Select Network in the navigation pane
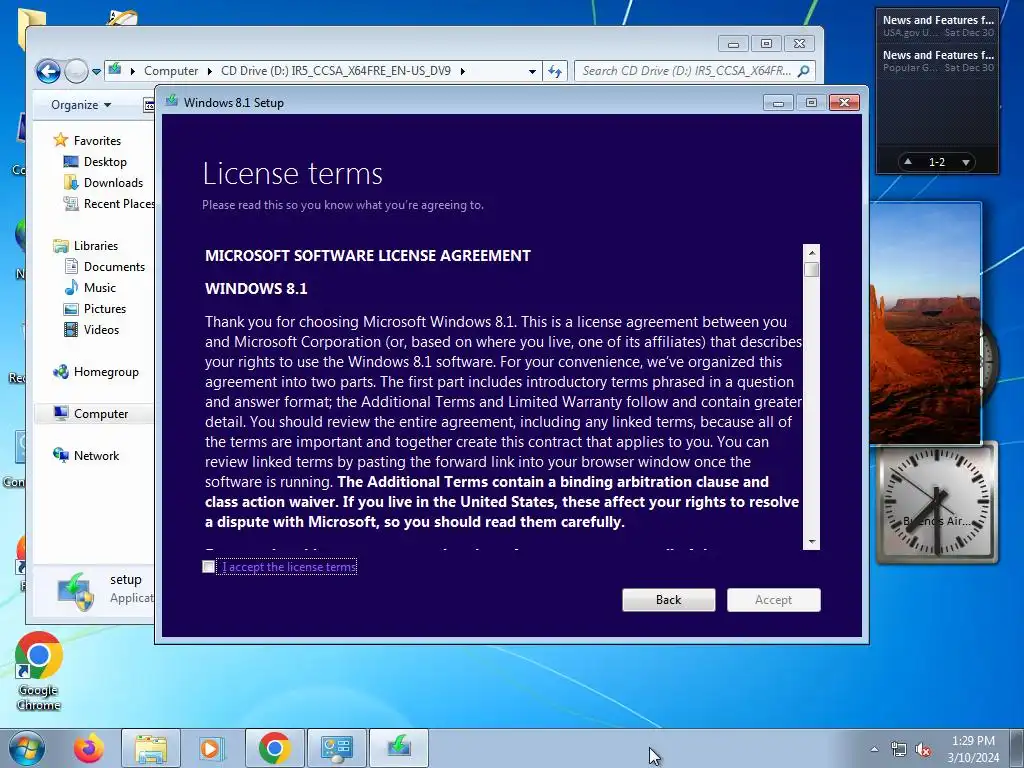1024x768 pixels. pyautogui.click(x=96, y=455)
